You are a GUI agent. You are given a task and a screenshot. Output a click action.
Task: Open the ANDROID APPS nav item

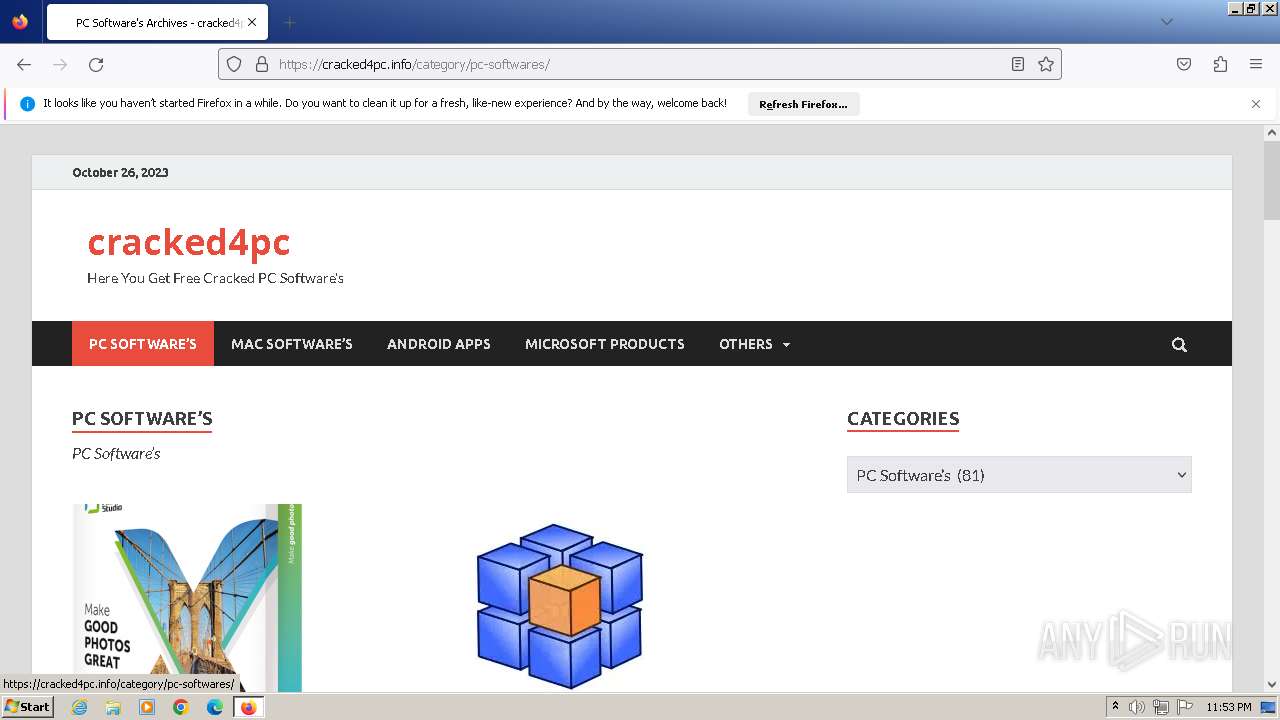pyautogui.click(x=439, y=344)
